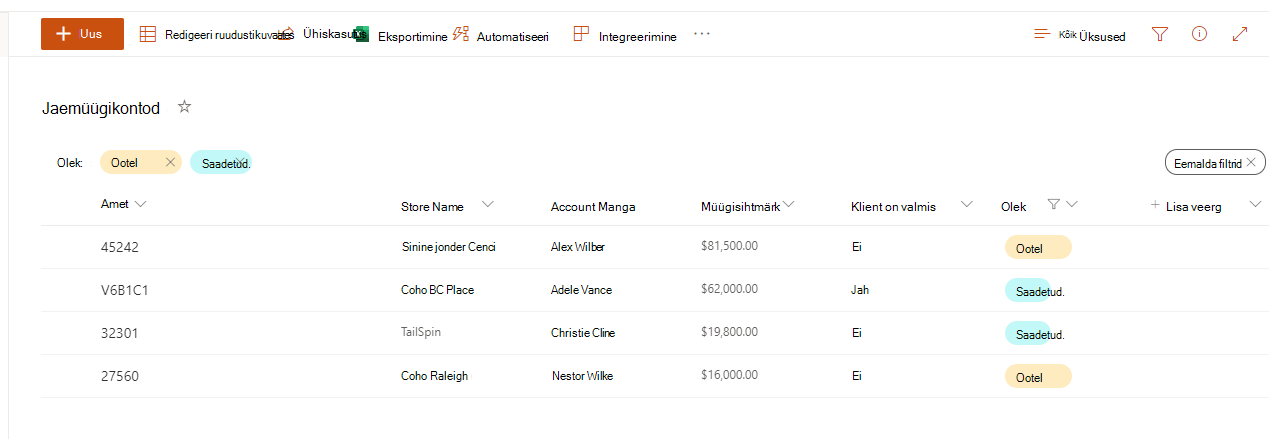Click Ootel status pill in row 45242
Image resolution: width=1269 pixels, height=439 pixels.
click(x=1038, y=248)
